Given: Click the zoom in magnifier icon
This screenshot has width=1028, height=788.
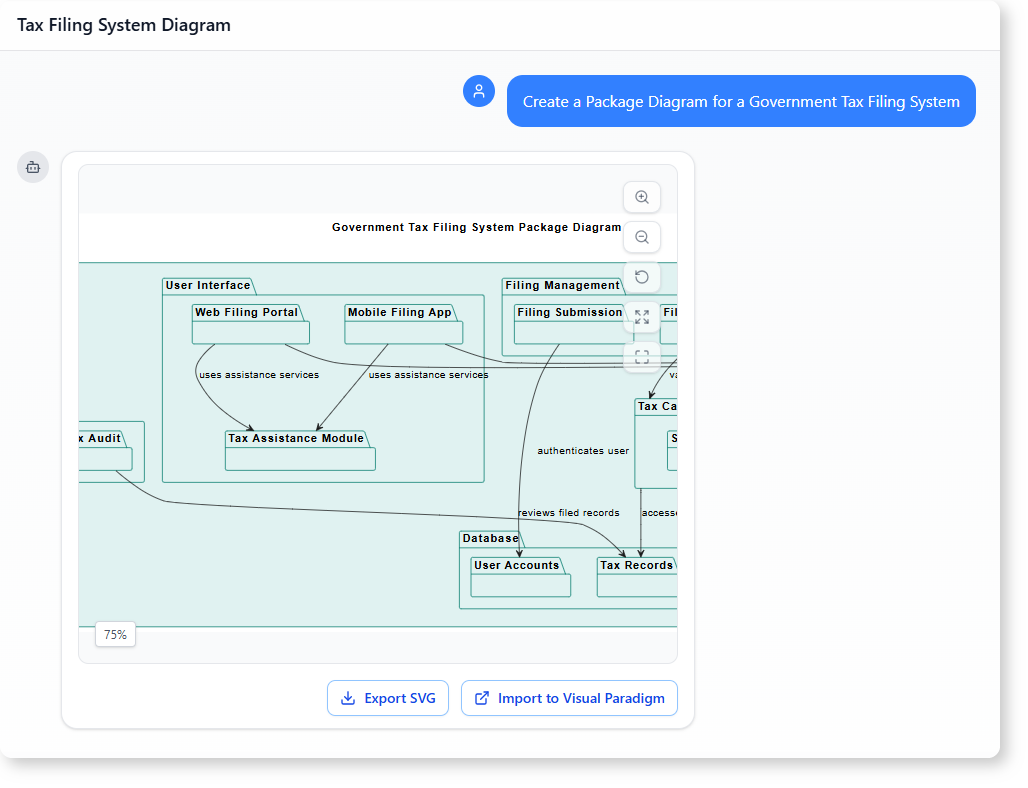Looking at the screenshot, I should (x=642, y=198).
